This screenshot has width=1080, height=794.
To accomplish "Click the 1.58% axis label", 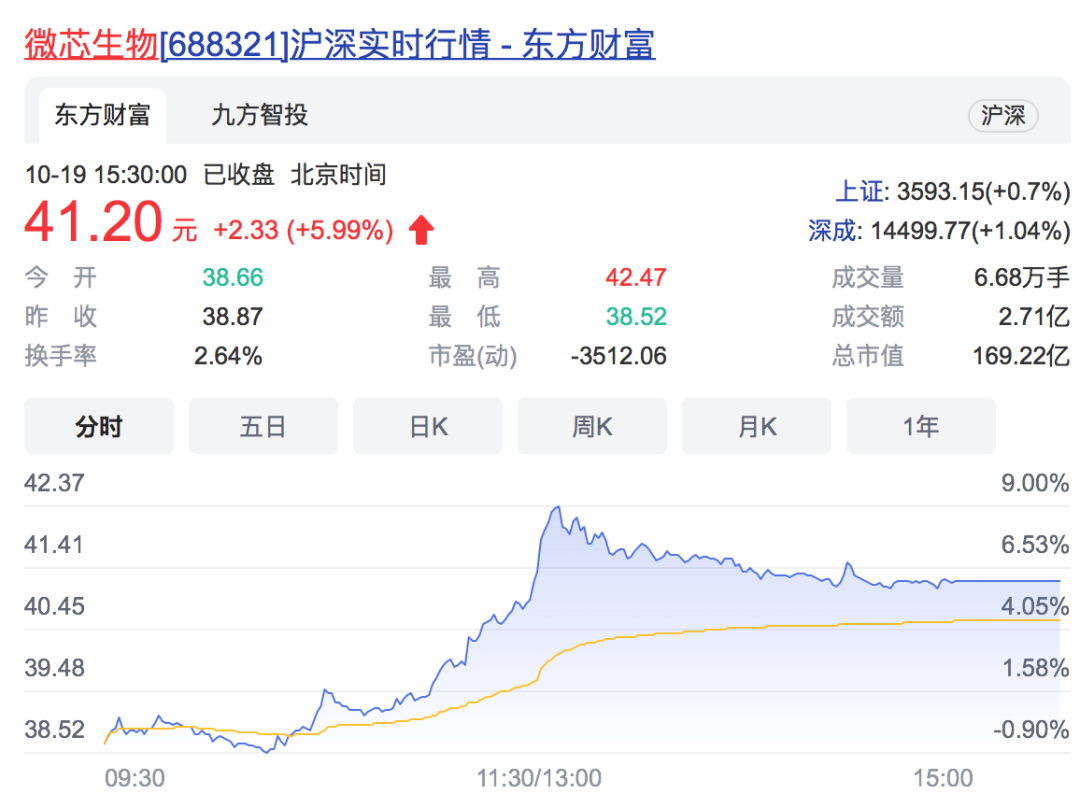I will pyautogui.click(x=1035, y=668).
